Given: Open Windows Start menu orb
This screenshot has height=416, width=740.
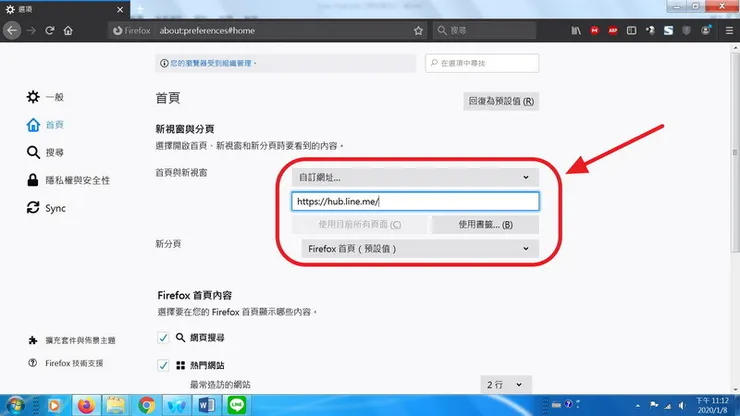Looking at the screenshot, I should [x=15, y=405].
